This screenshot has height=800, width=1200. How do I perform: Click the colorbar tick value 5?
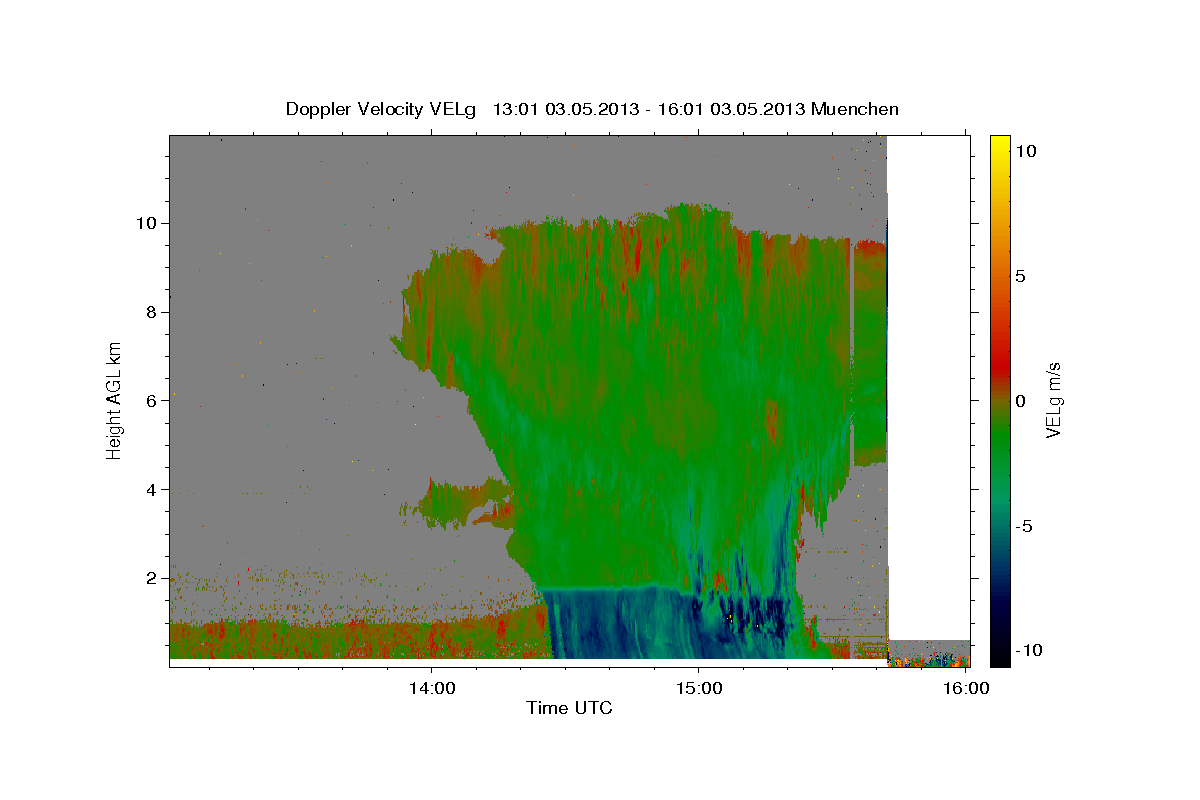[x=1020, y=276]
